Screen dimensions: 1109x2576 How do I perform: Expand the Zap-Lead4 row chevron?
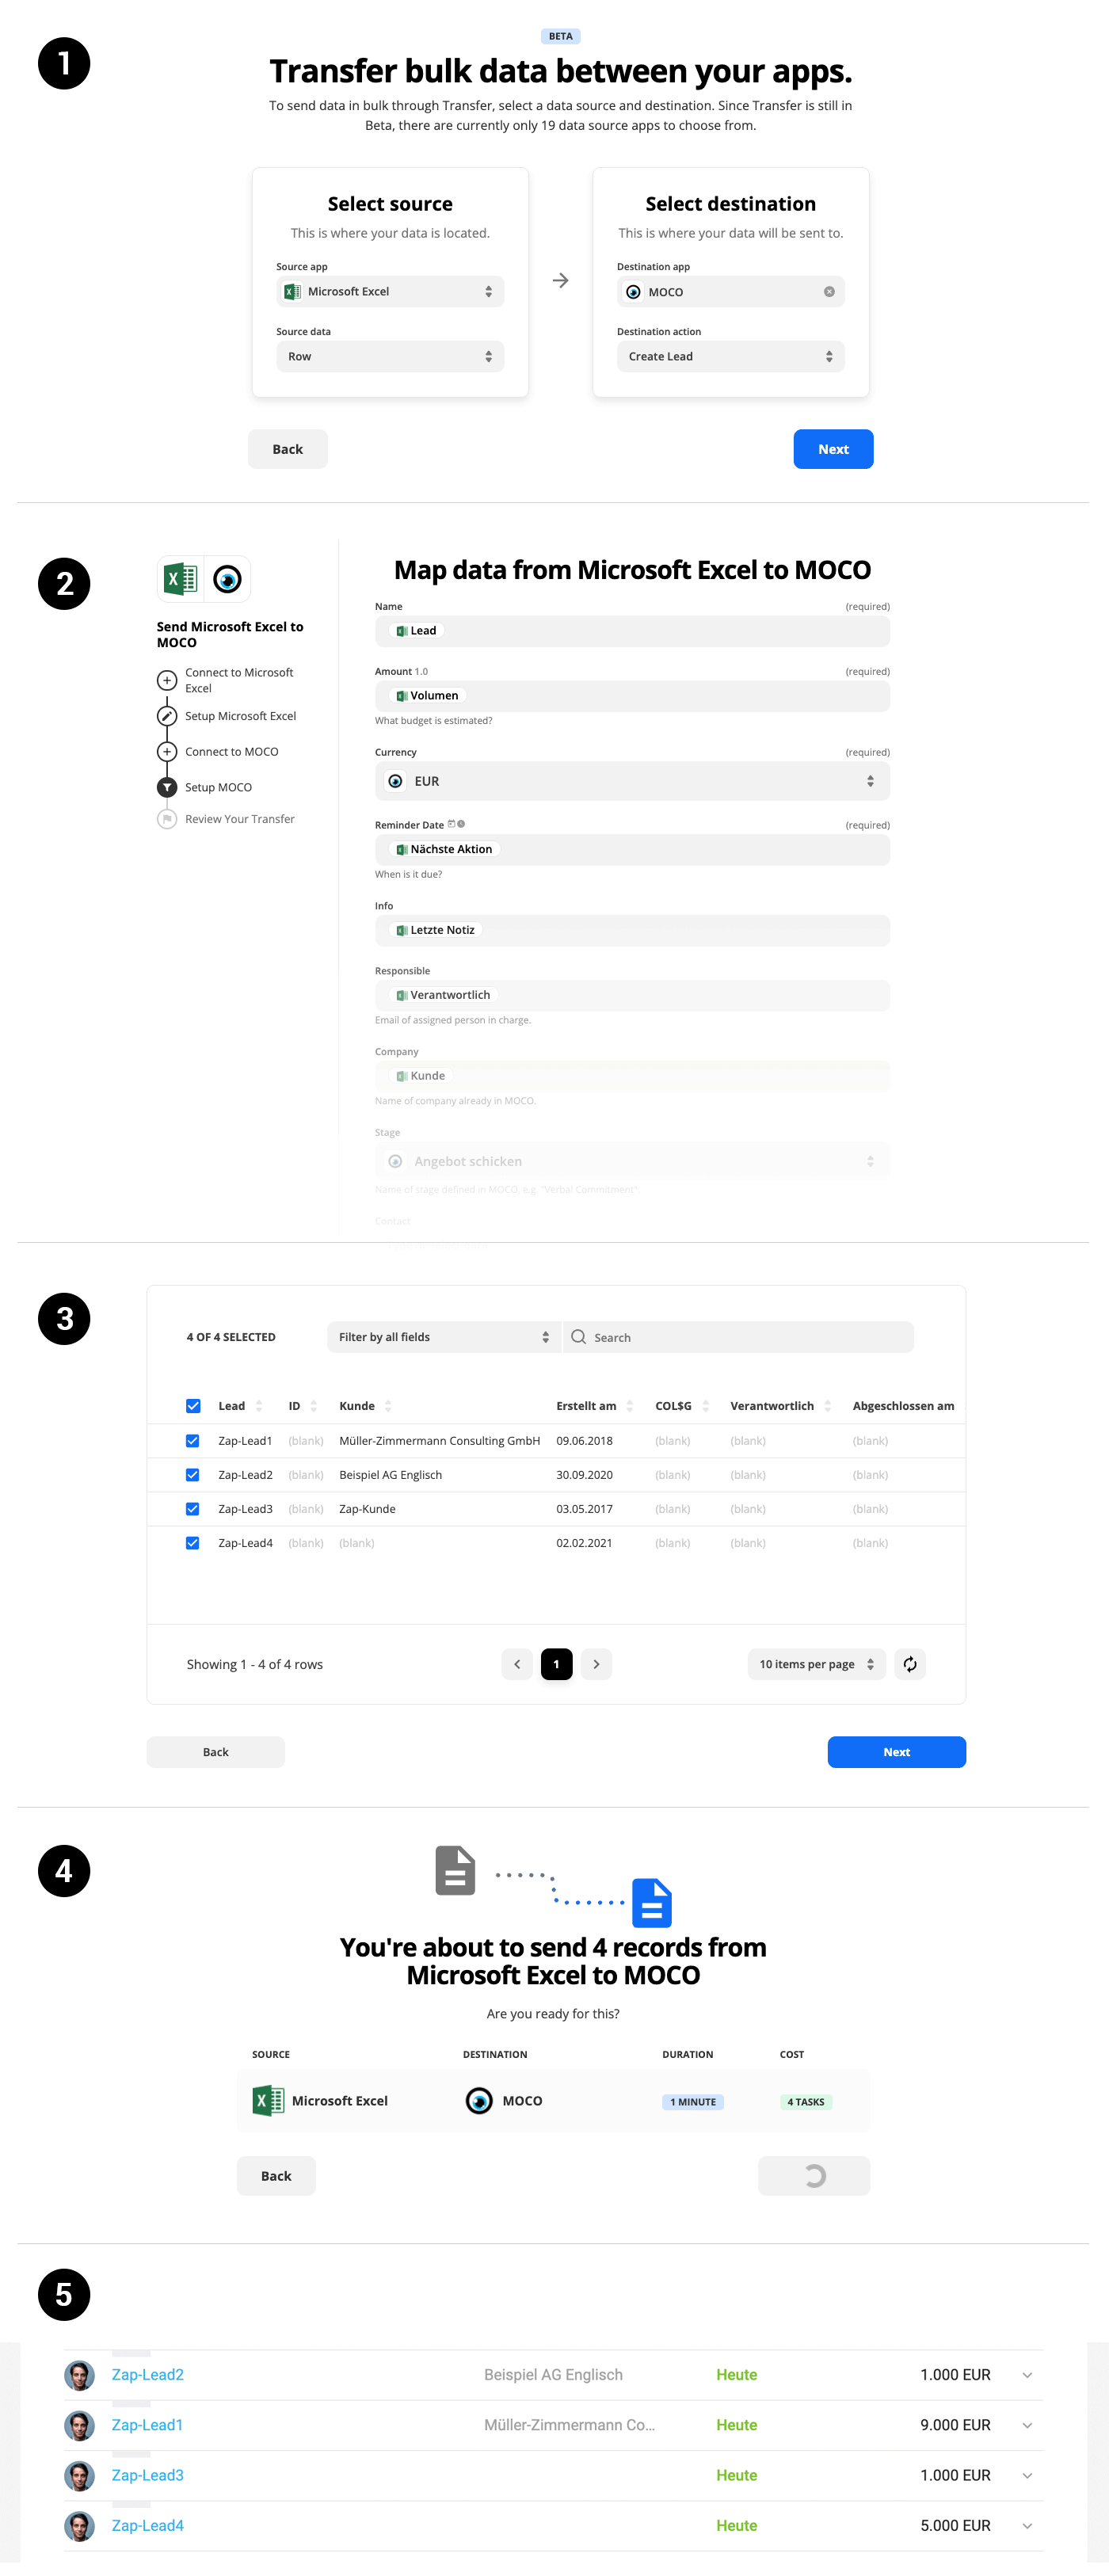pyautogui.click(x=1027, y=2526)
